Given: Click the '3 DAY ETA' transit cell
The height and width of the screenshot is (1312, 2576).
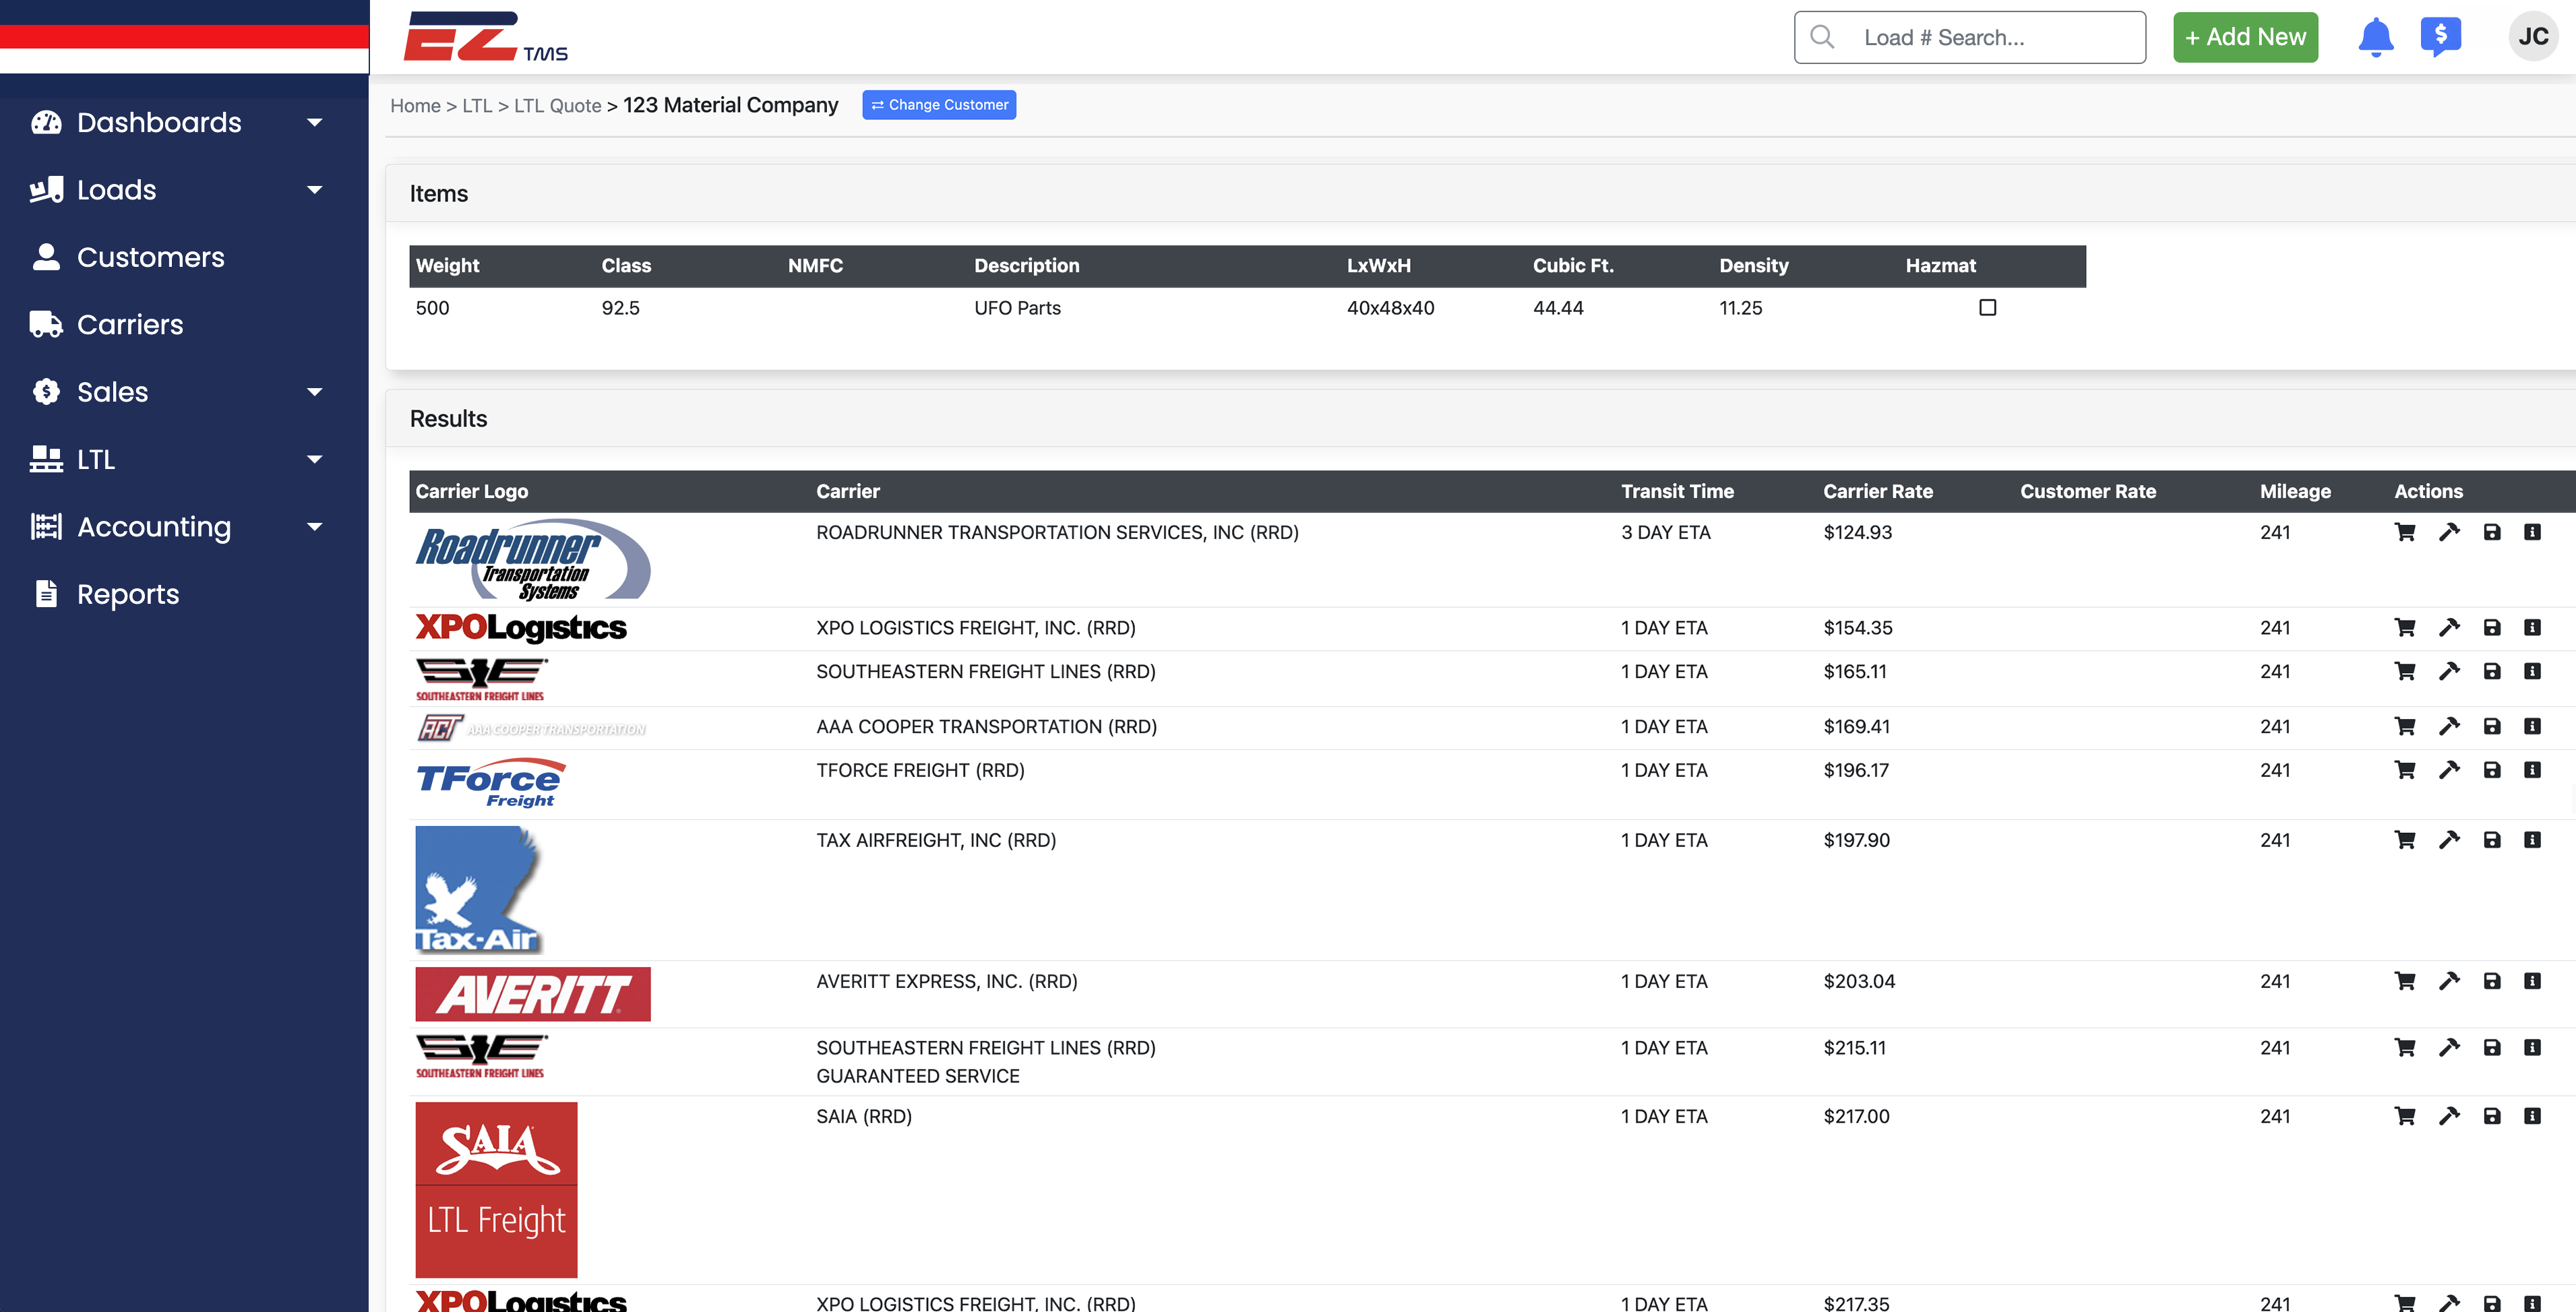Looking at the screenshot, I should [1666, 532].
